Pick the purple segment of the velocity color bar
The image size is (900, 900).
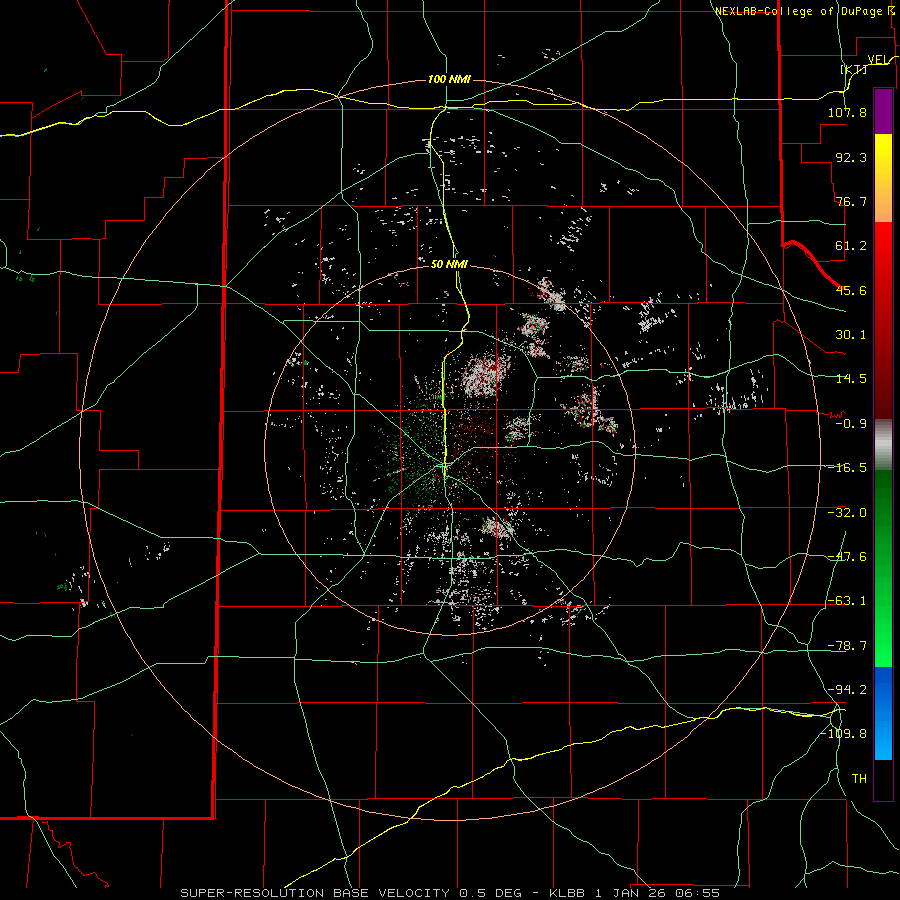pos(883,111)
